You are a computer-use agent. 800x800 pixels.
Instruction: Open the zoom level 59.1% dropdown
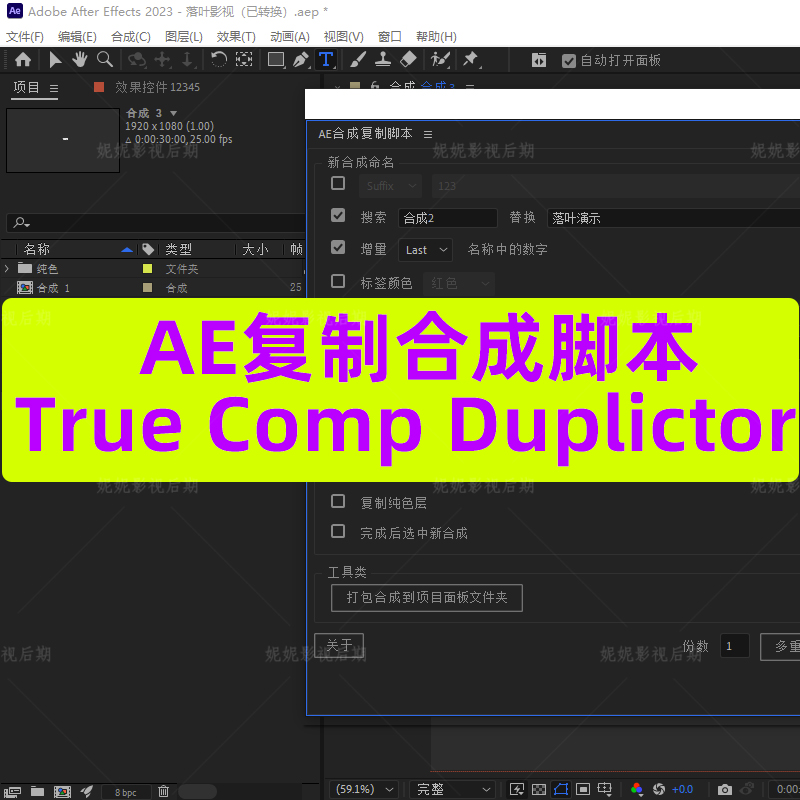click(362, 789)
